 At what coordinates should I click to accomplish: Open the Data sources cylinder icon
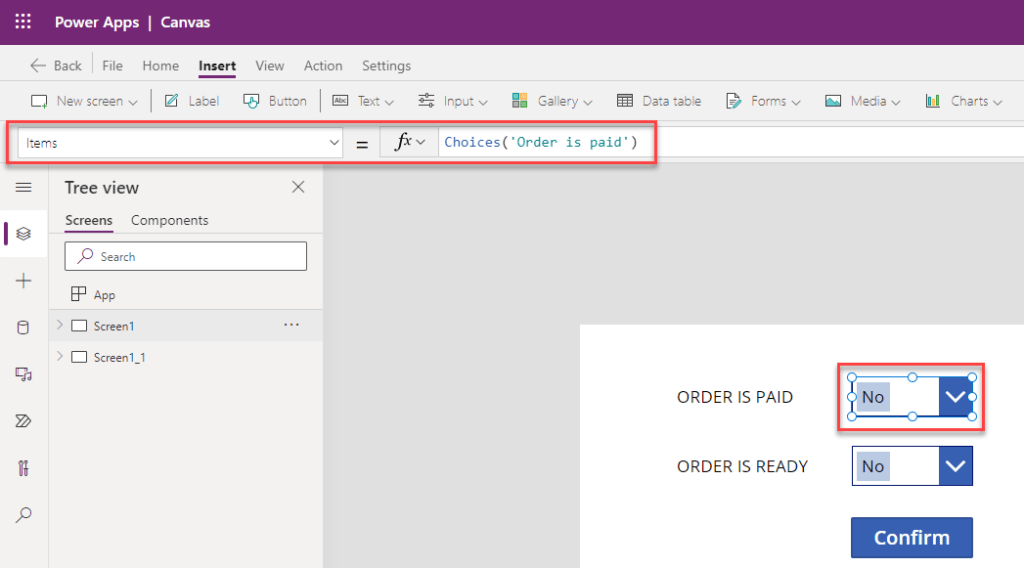click(x=24, y=327)
